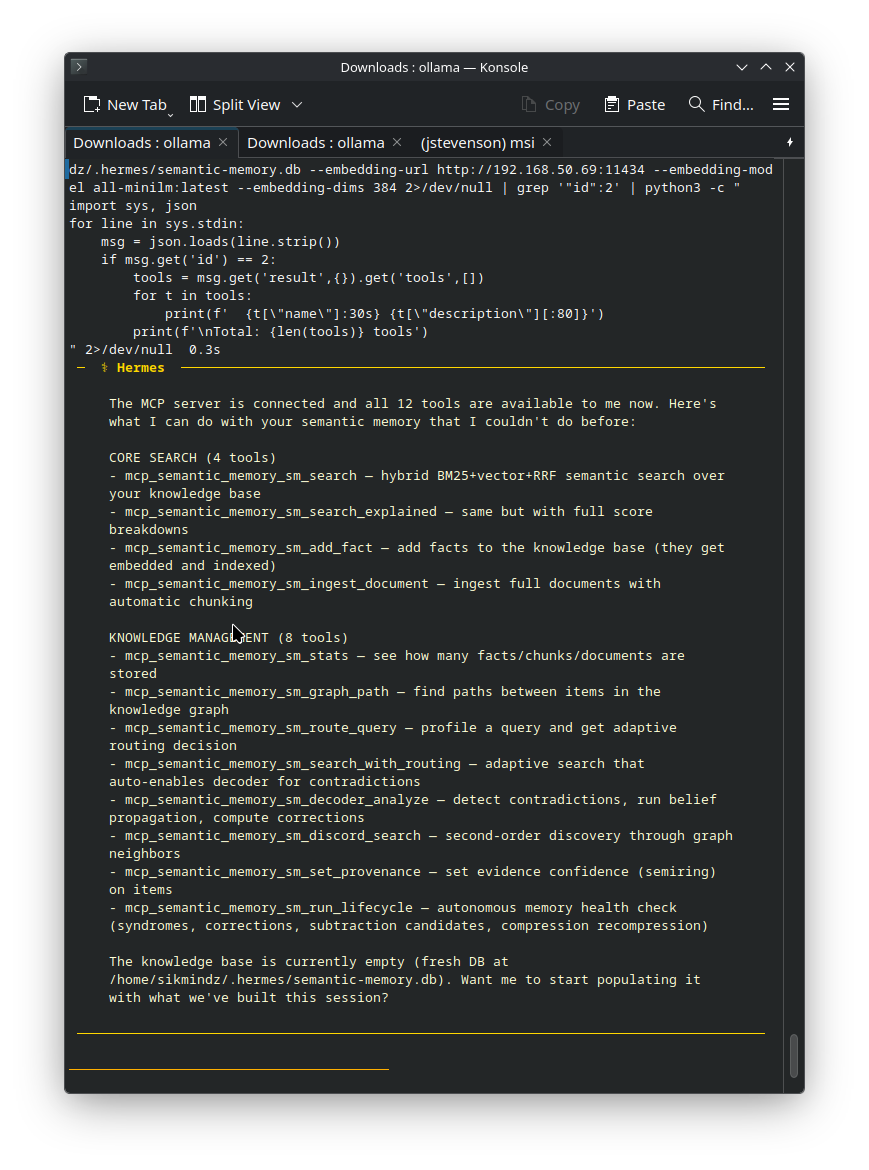The height and width of the screenshot is (1170, 869).
Task: Click the 'for line in sys.stdin:' line
Action: coord(157,223)
